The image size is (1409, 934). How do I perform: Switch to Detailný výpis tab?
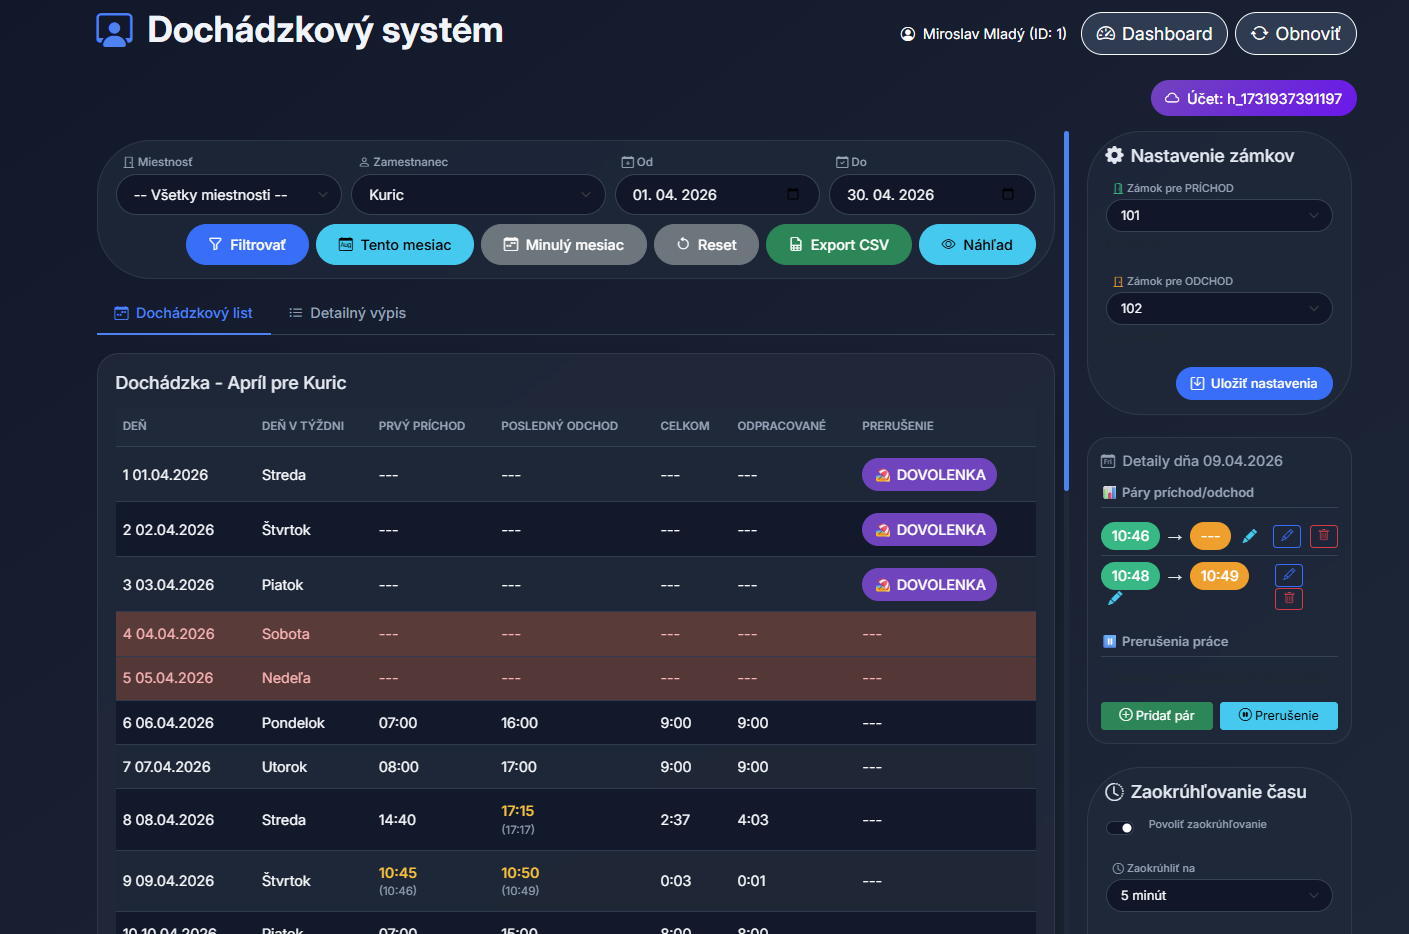[348, 313]
